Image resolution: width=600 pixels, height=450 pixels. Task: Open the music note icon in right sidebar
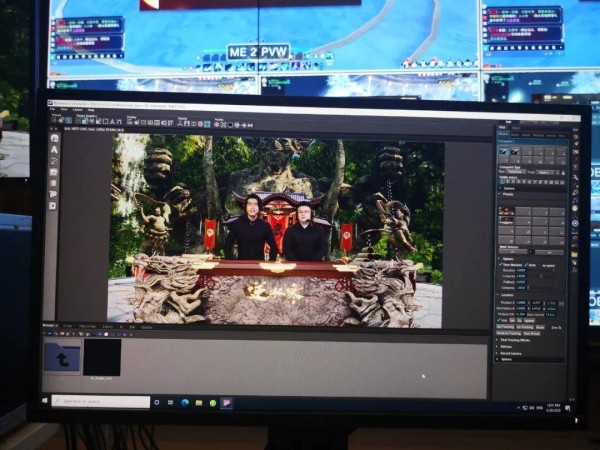(x=575, y=200)
